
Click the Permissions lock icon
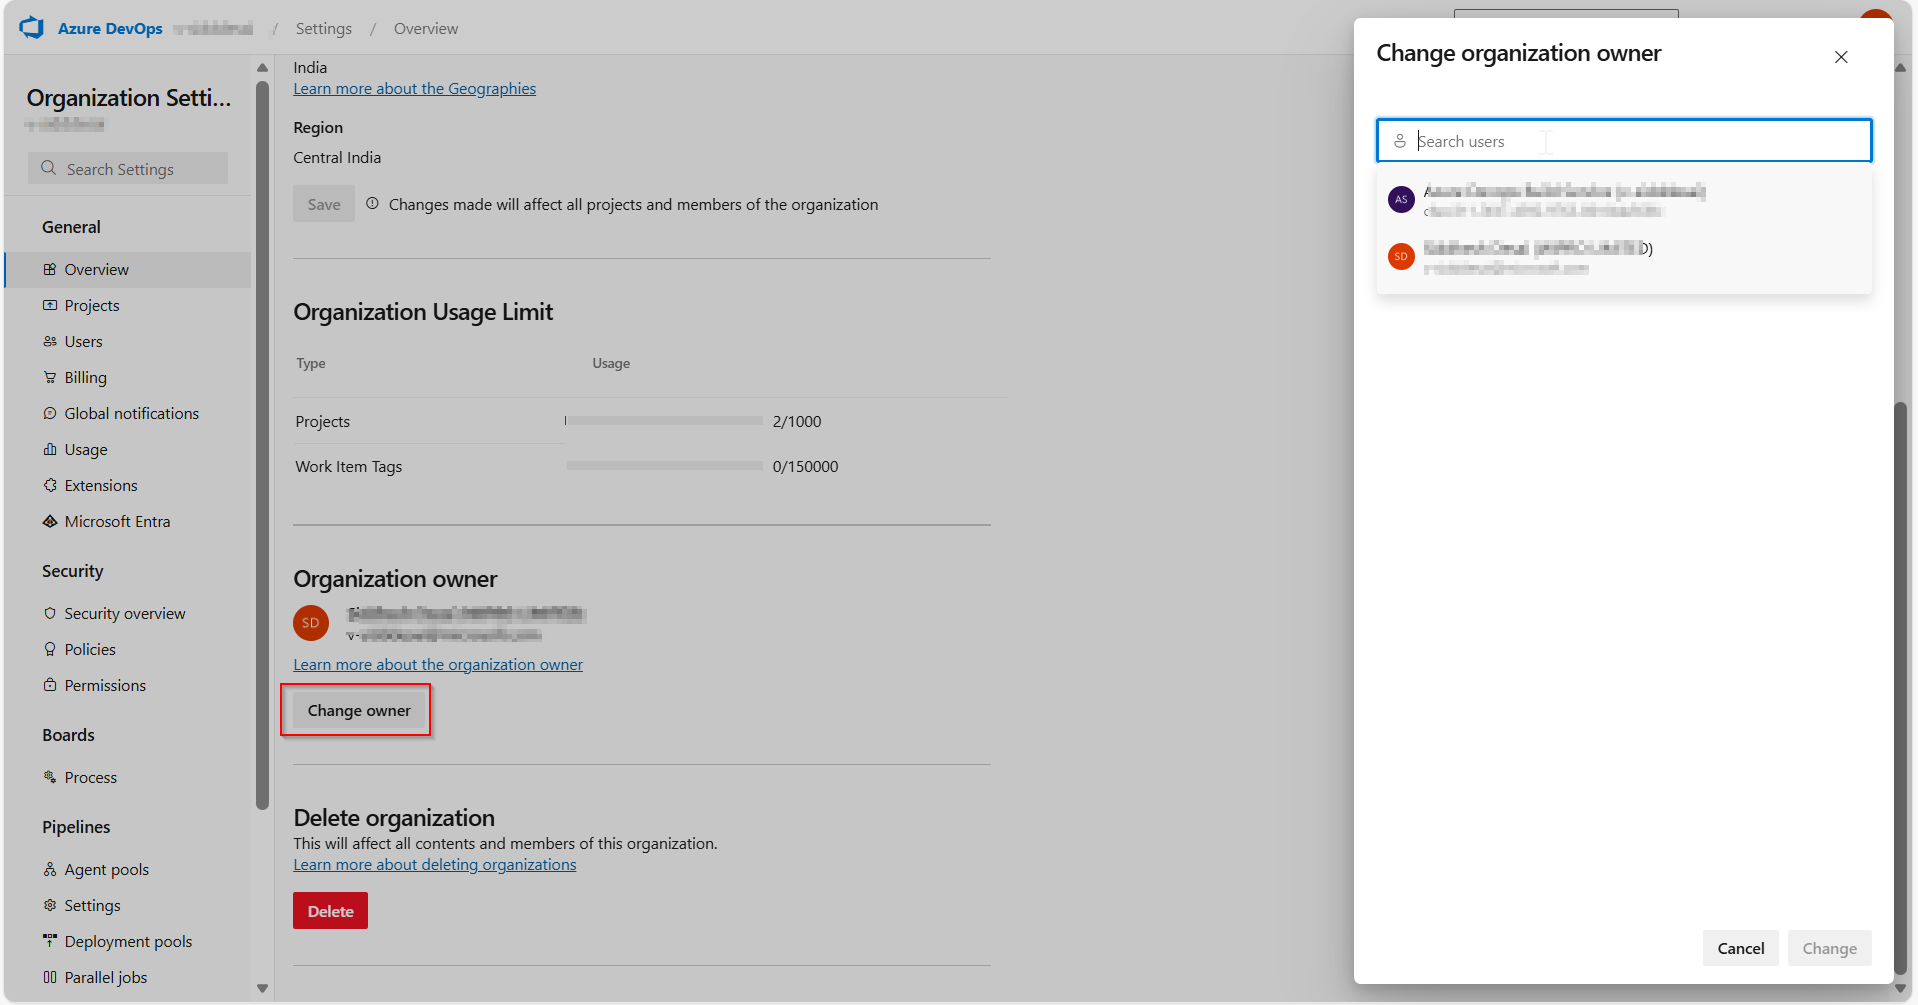pos(50,685)
